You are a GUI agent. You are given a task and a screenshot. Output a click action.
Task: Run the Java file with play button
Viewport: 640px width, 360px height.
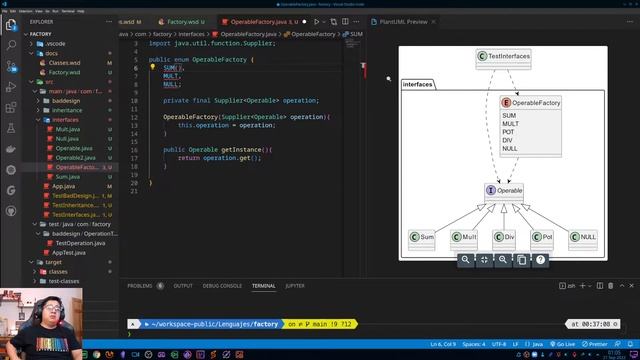click(x=316, y=22)
